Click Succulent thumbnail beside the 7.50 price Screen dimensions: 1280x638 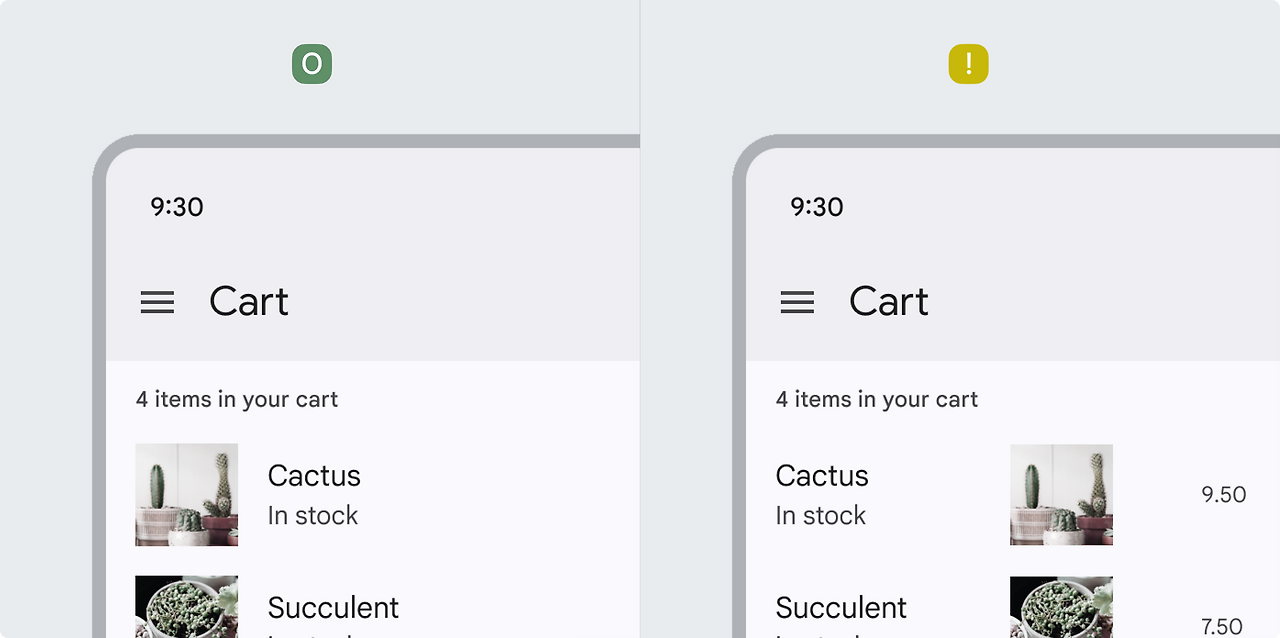tap(1061, 606)
